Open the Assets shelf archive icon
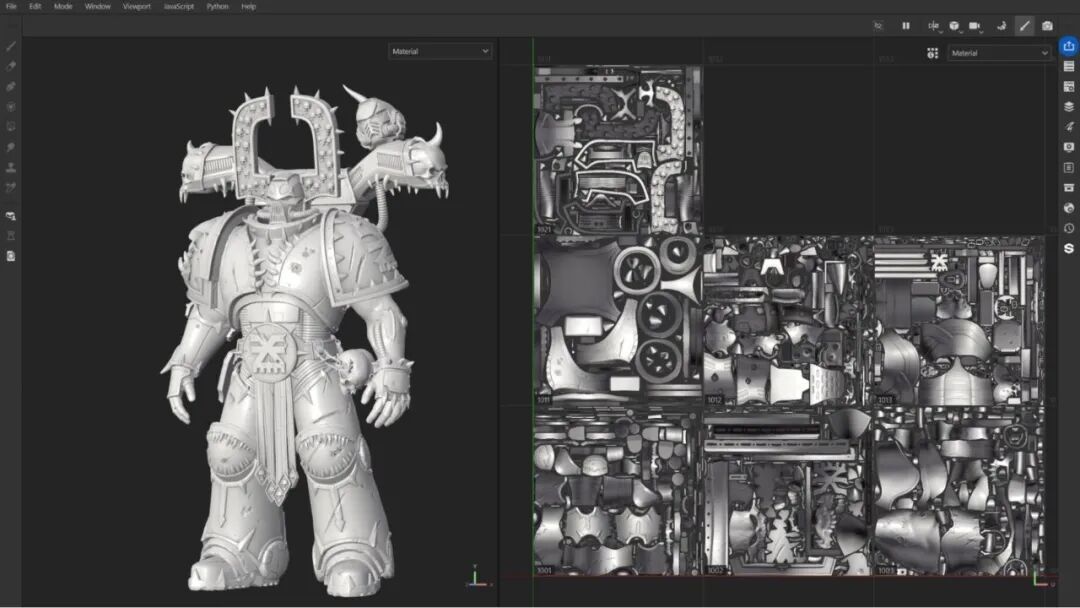Image resolution: width=1080 pixels, height=608 pixels. point(1068,187)
